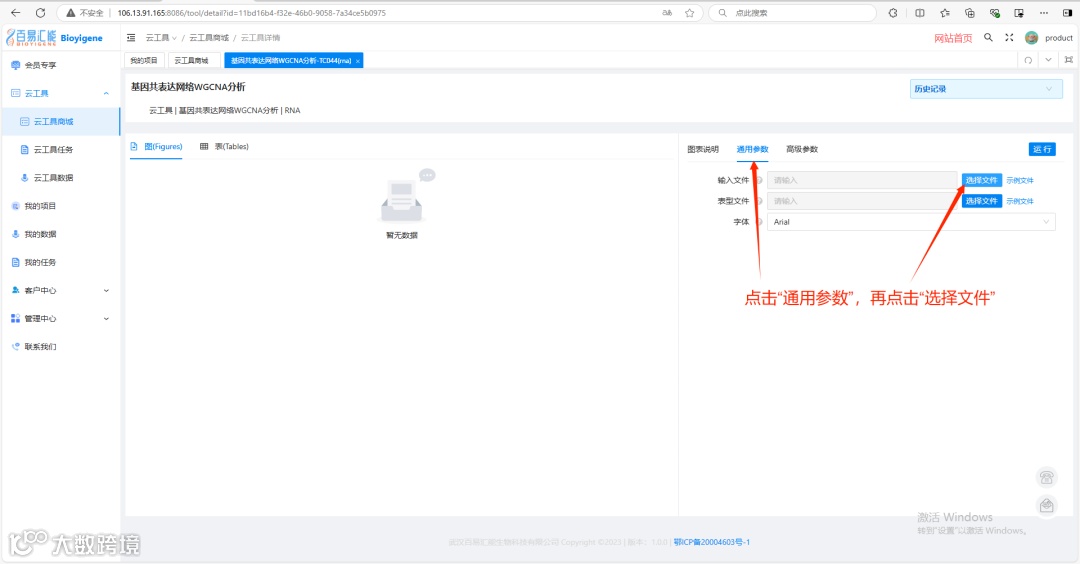Click the Bioyigene logo
The width and height of the screenshot is (1080, 564).
54,38
